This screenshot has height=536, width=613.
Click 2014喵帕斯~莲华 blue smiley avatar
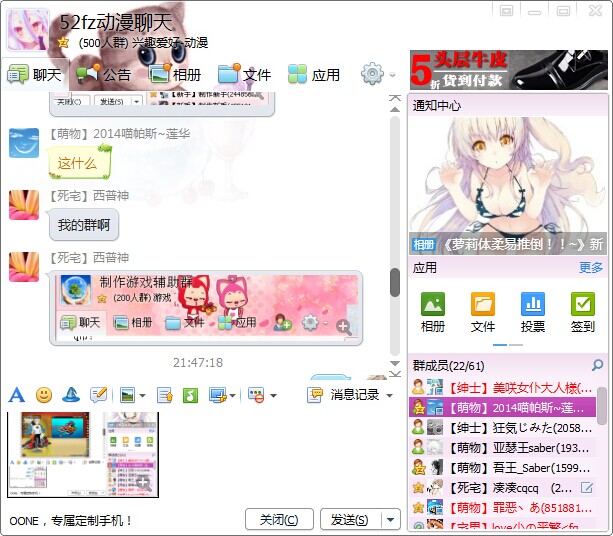pyautogui.click(x=24, y=143)
